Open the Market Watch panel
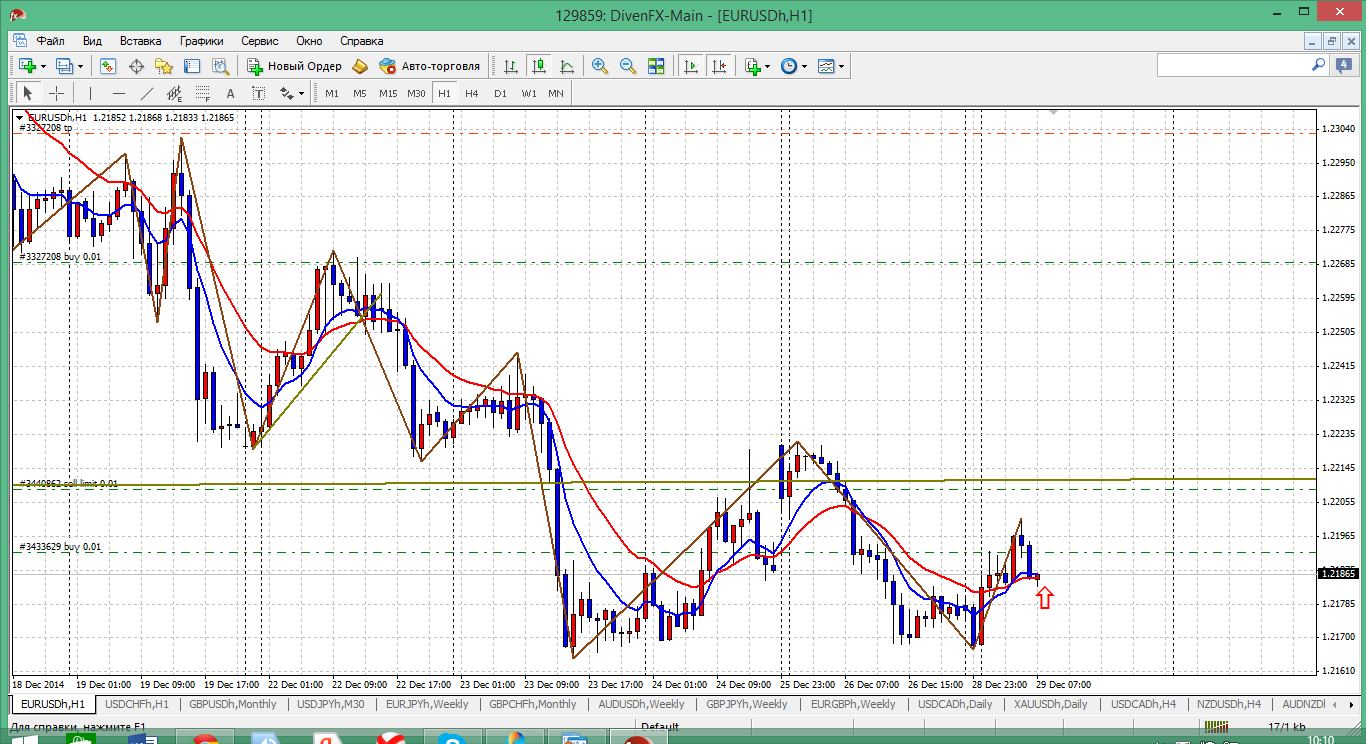The image size is (1369, 744). (108, 66)
